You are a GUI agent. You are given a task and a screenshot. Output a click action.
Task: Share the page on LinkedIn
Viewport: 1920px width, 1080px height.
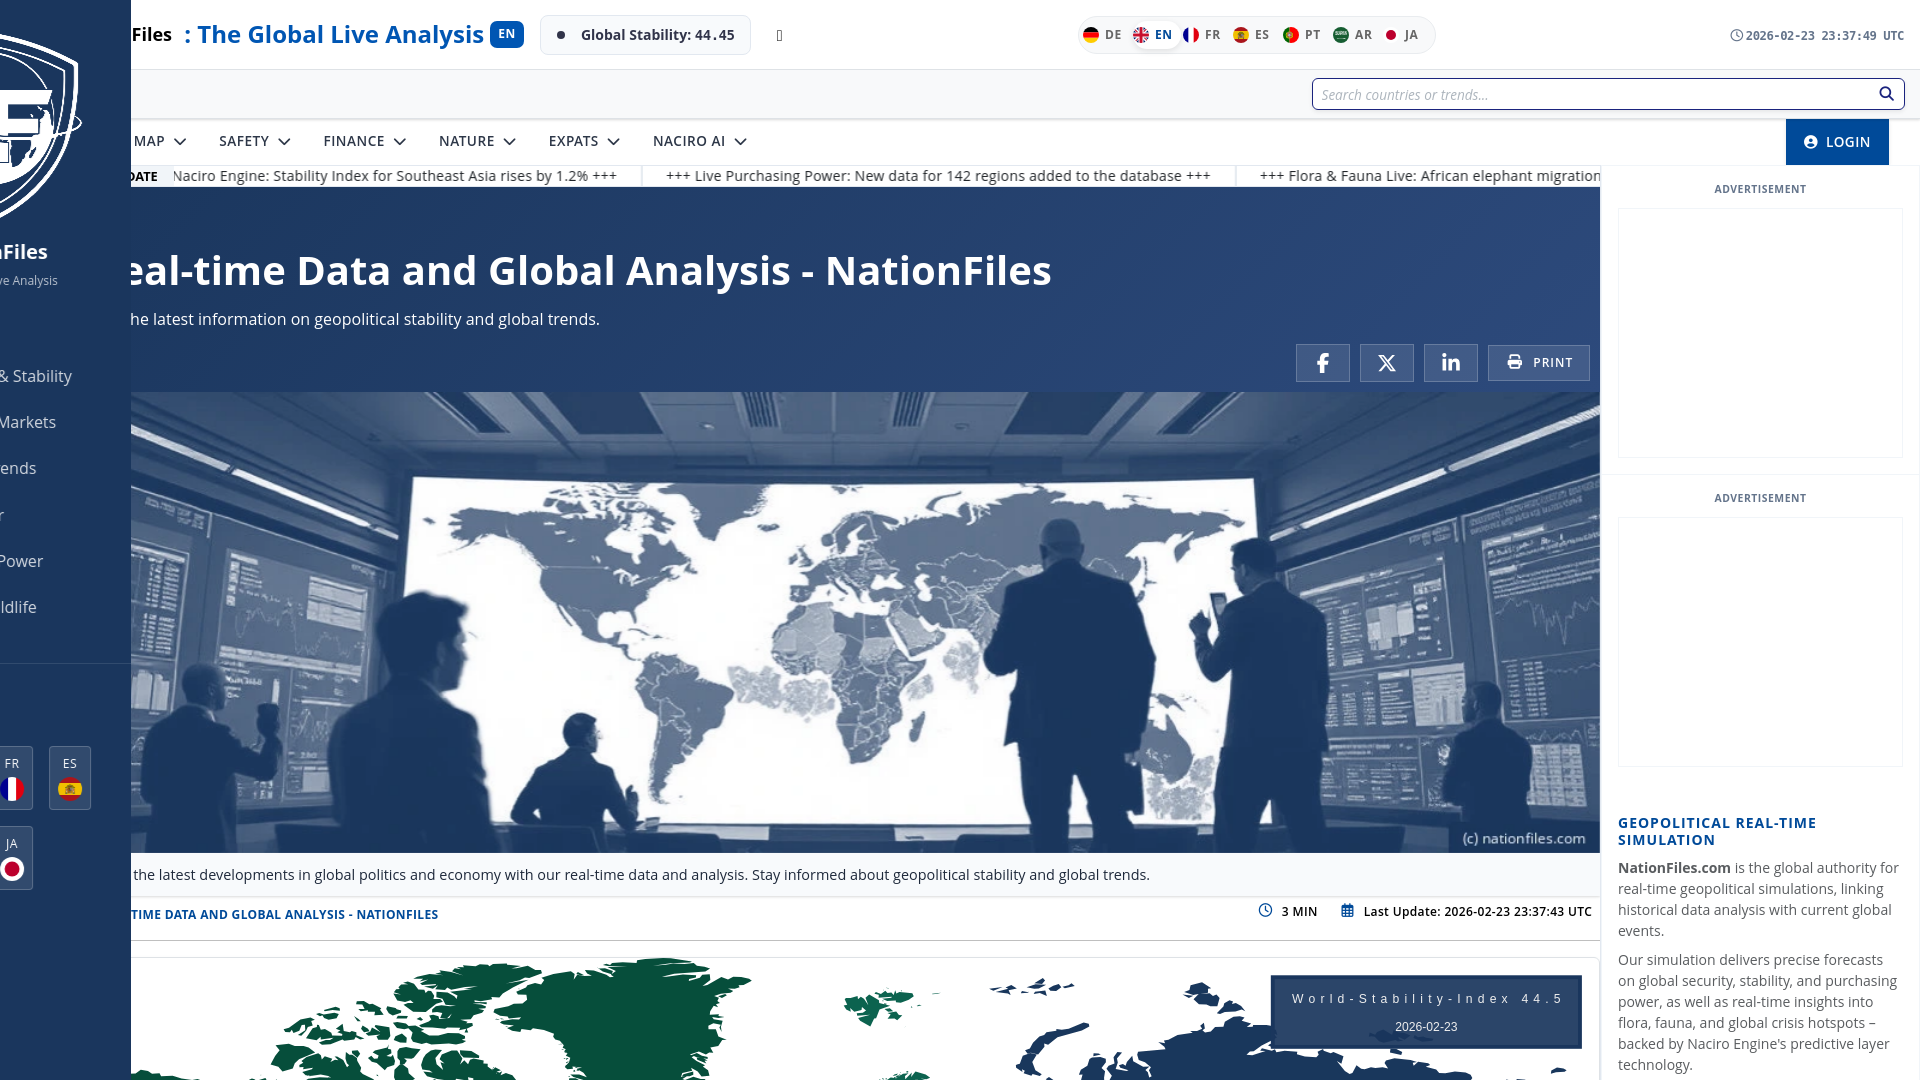pyautogui.click(x=1450, y=363)
